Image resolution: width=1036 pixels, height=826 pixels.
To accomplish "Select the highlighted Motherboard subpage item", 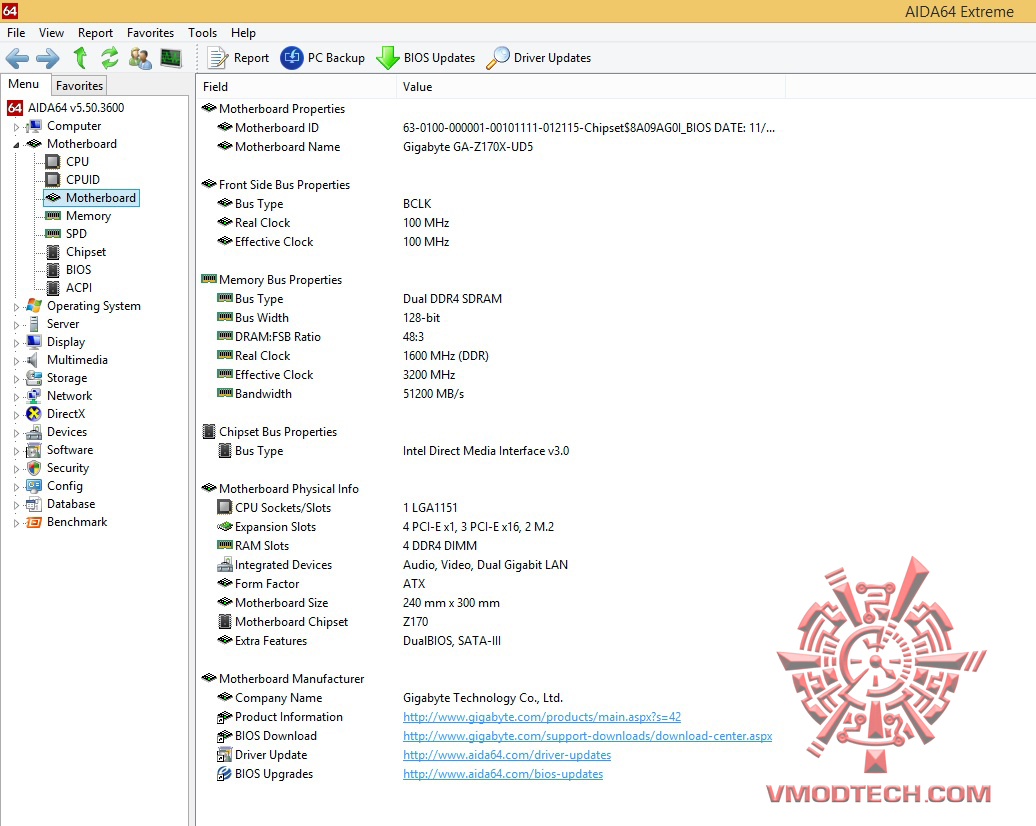I will (x=91, y=198).
